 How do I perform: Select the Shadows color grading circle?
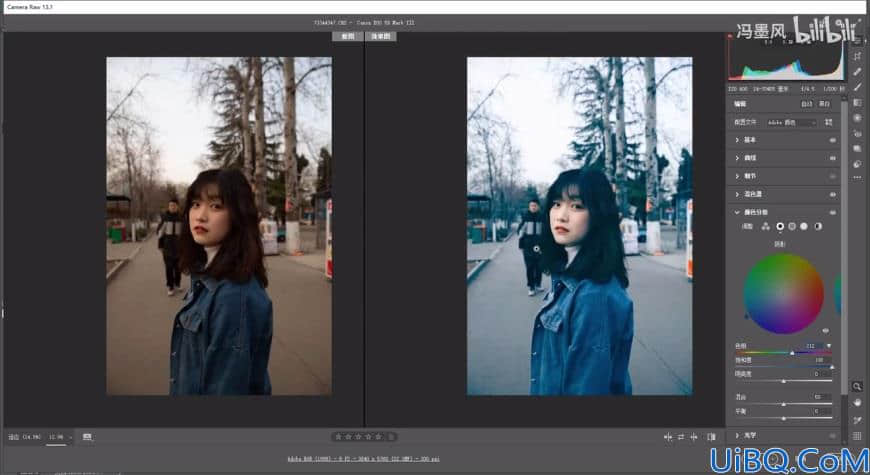tap(780, 226)
